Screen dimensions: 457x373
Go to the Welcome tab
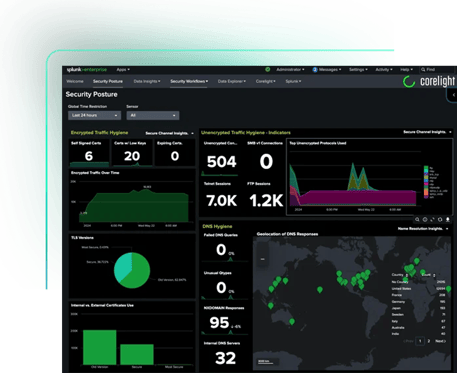pyautogui.click(x=75, y=81)
